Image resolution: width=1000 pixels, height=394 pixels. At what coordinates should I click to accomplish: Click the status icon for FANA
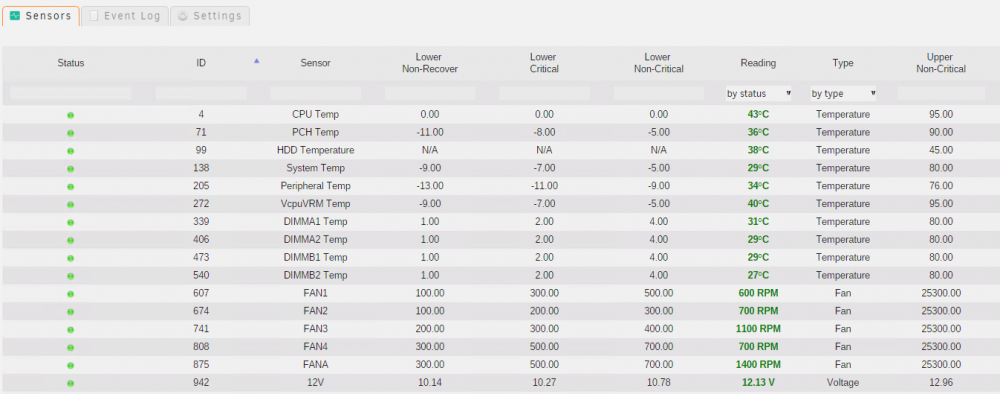[70, 365]
